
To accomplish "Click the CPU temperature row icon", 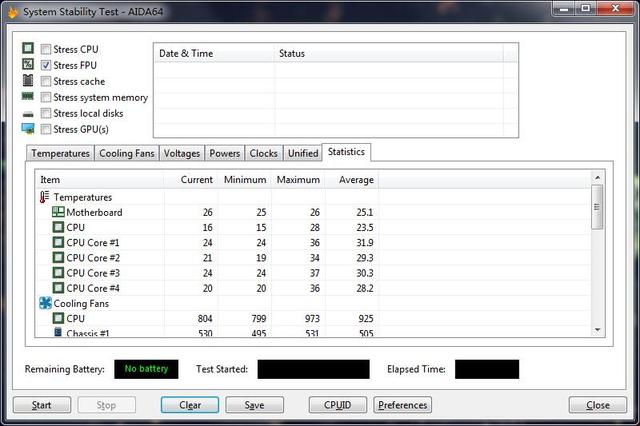I will [x=58, y=227].
